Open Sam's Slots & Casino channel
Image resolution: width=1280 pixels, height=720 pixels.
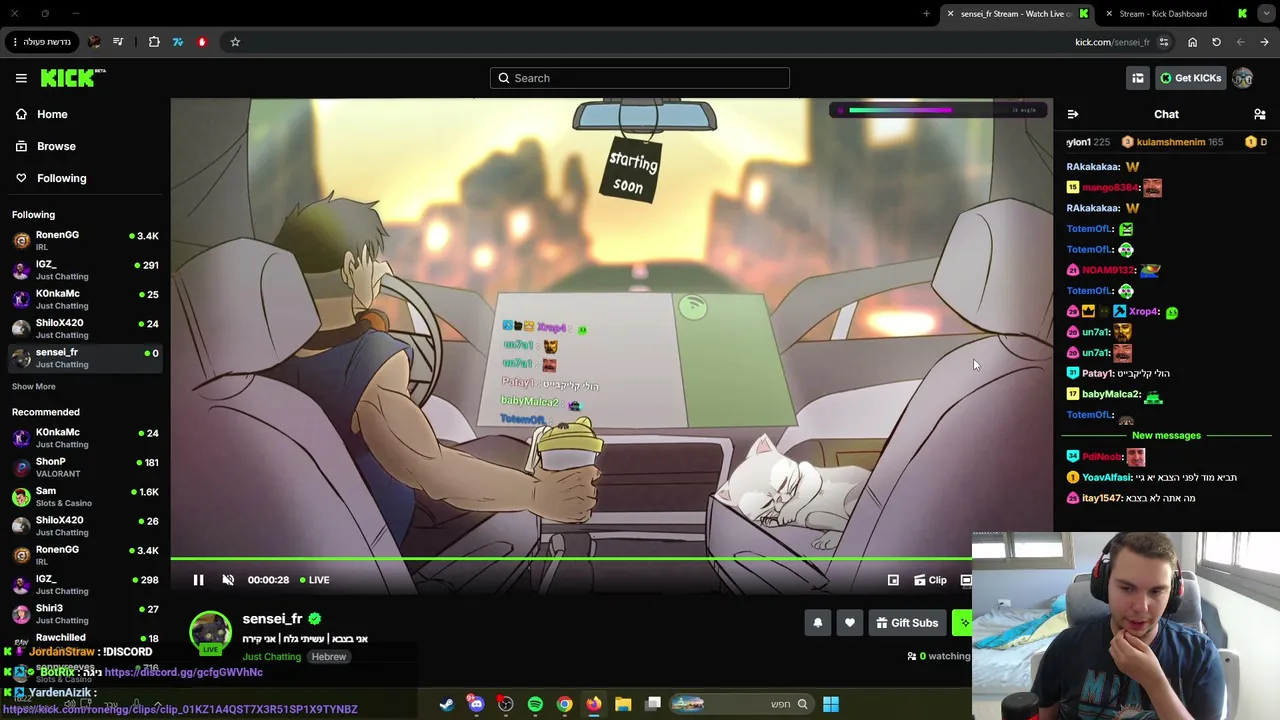[84, 497]
